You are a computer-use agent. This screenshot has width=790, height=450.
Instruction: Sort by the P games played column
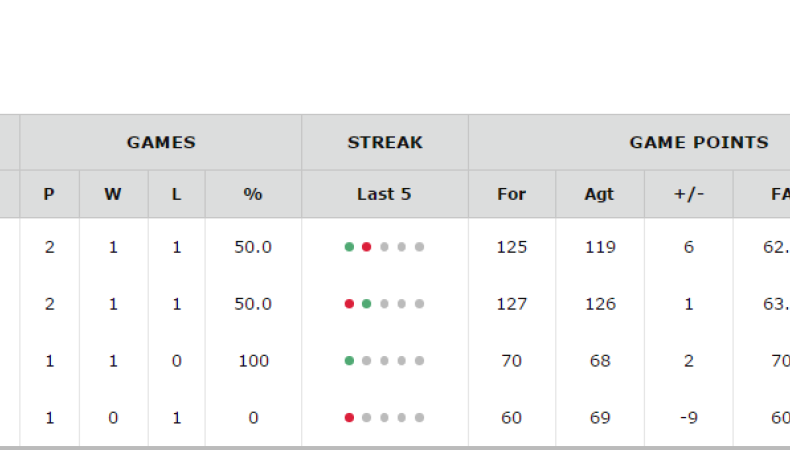coord(49,194)
